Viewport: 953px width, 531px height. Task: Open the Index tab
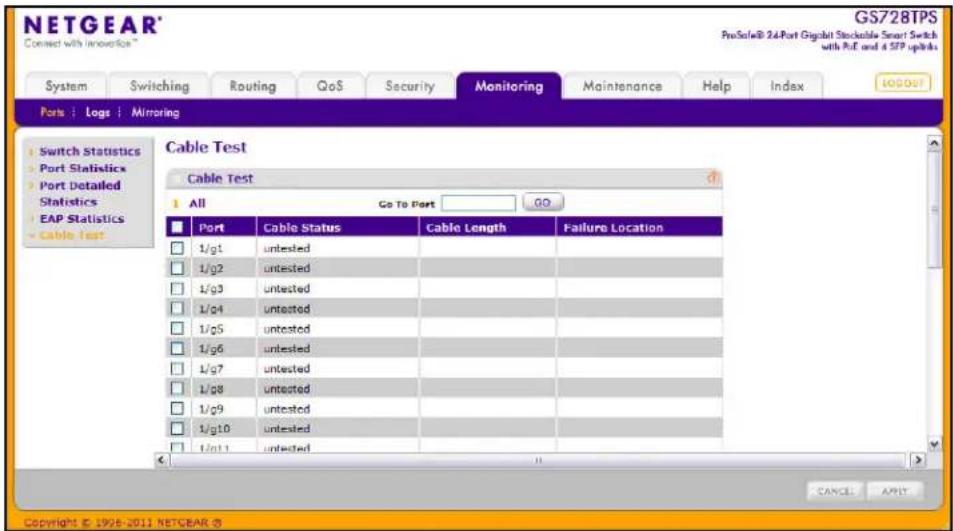787,86
